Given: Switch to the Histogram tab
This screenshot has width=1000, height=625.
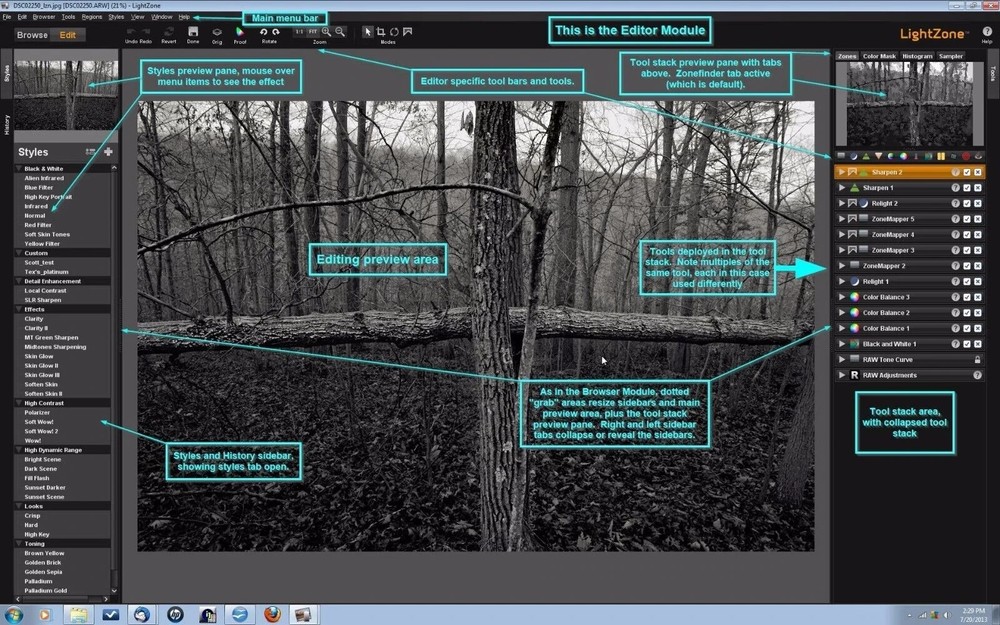Looking at the screenshot, I should (x=918, y=56).
